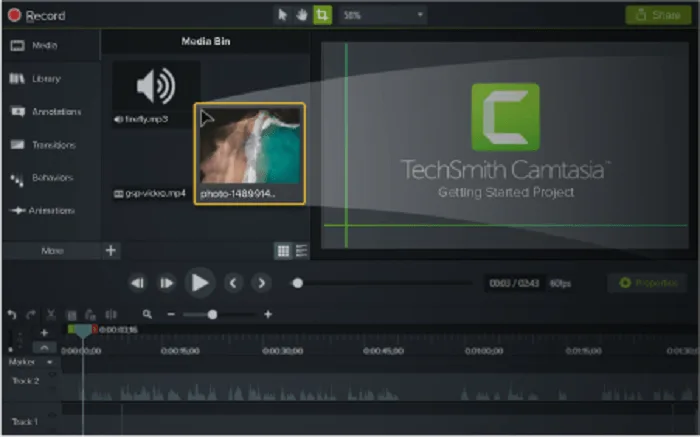The height and width of the screenshot is (437, 700).
Task: Open the Annotations tab
Action: (x=46, y=112)
